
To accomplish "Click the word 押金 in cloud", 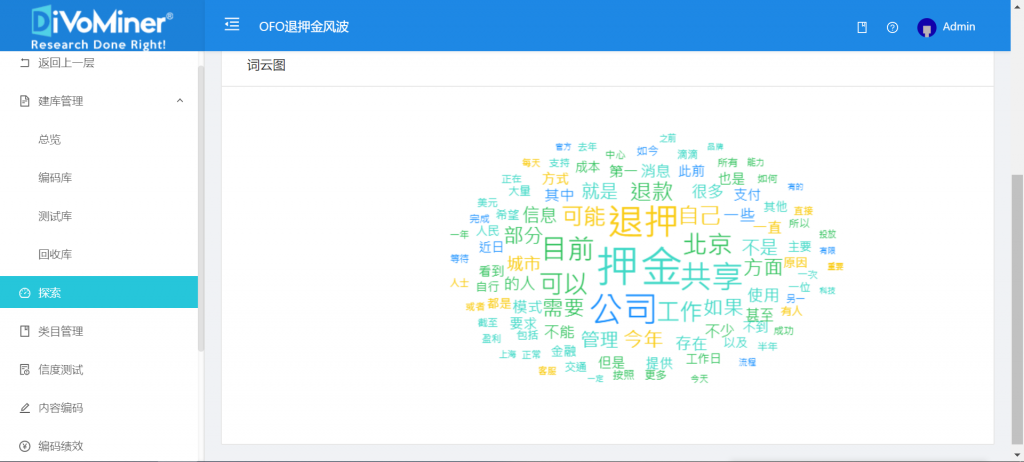I will point(639,265).
